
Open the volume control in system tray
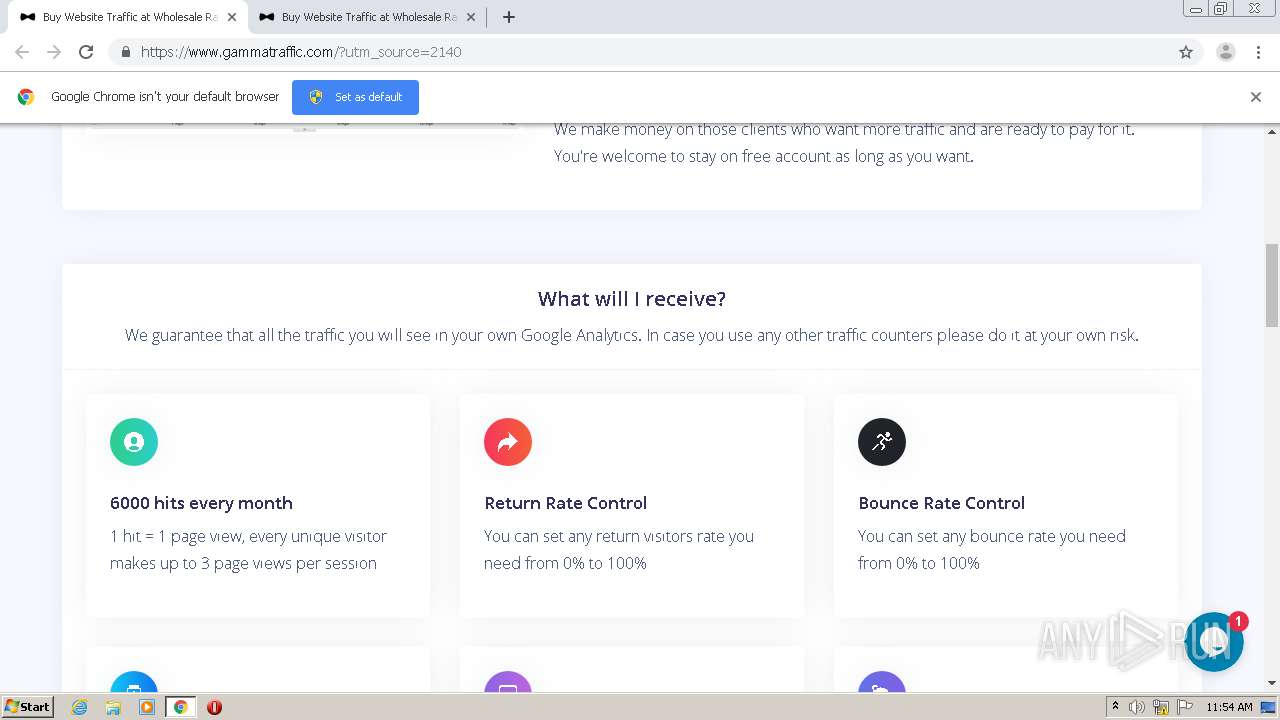tap(1137, 707)
